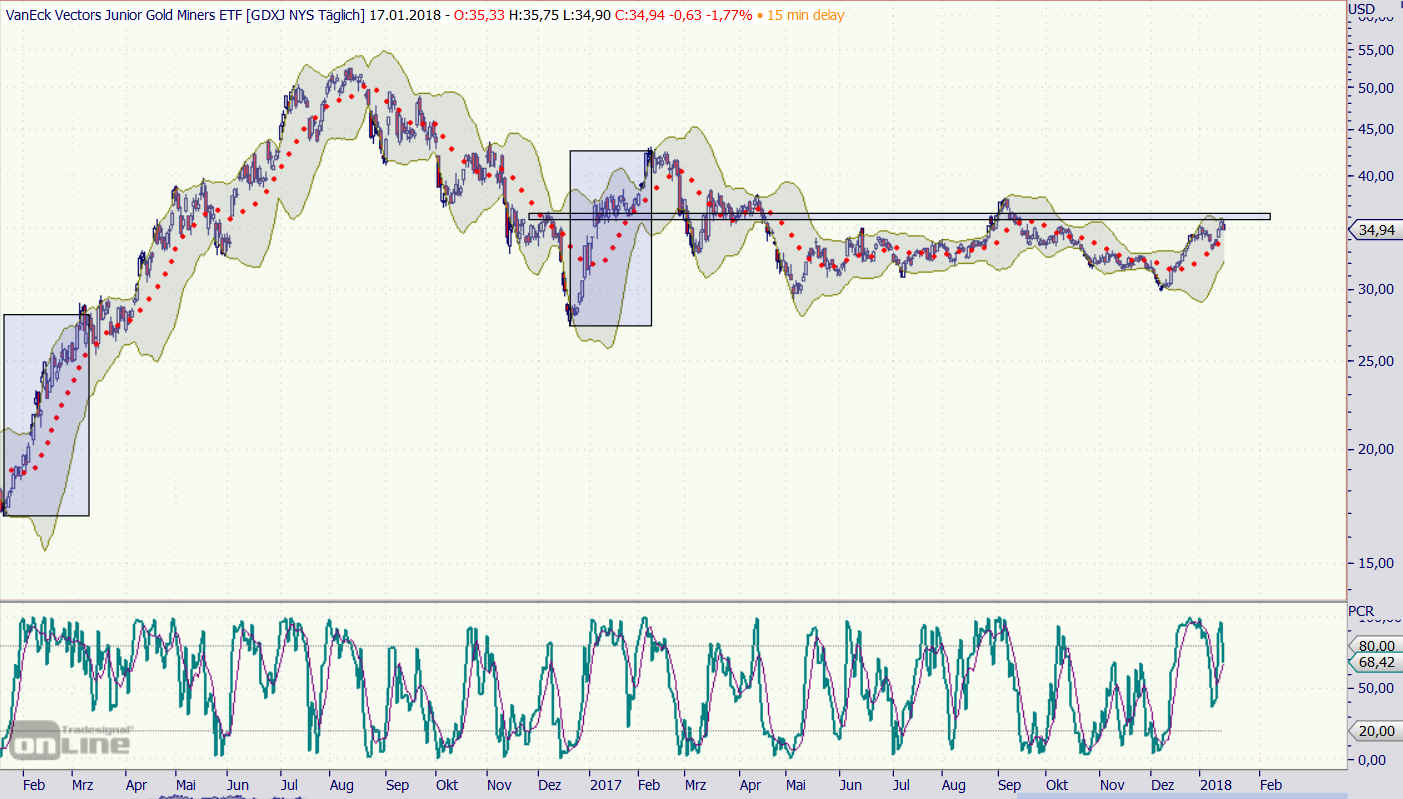Click the "2018" label on the time axis
The width and height of the screenshot is (1403, 799).
pyautogui.click(x=1216, y=786)
